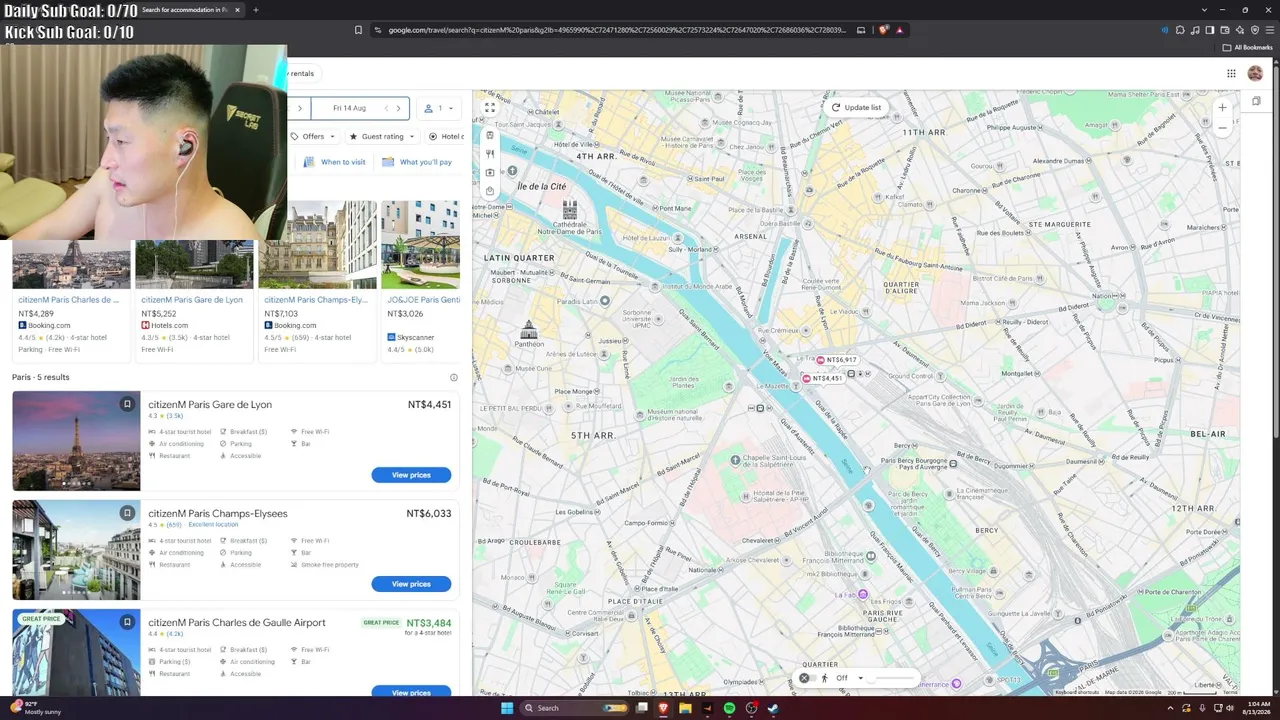Open the Windows Start menu

click(x=507, y=708)
